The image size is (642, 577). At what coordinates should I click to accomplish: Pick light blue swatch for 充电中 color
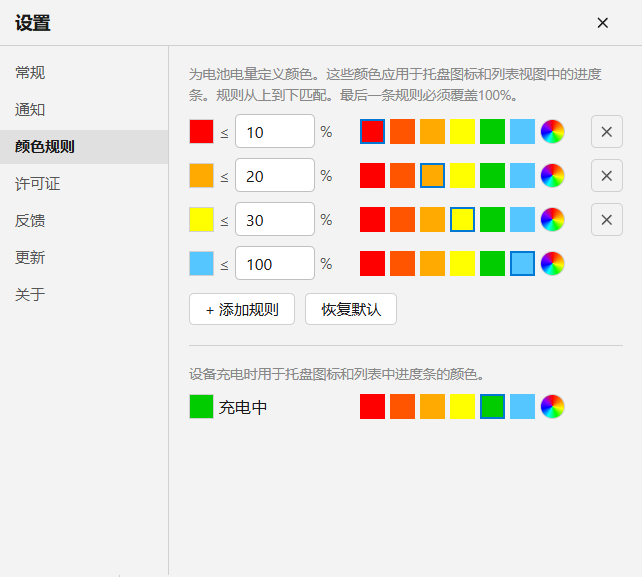click(522, 407)
